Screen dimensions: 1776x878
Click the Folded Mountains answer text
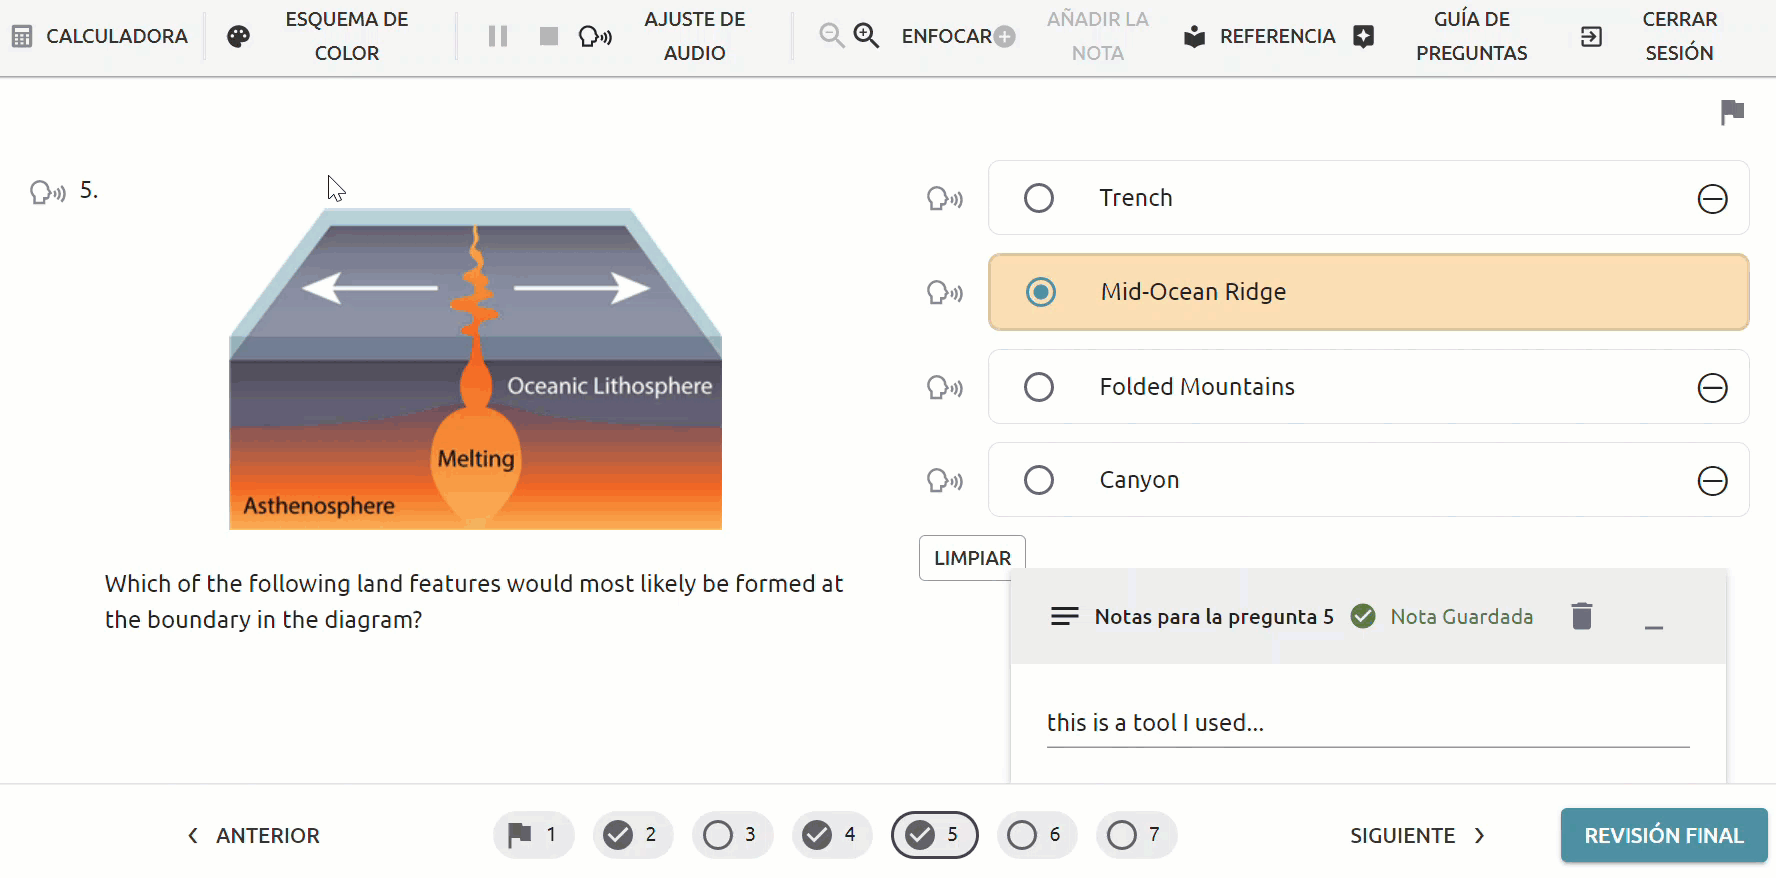click(x=1197, y=387)
